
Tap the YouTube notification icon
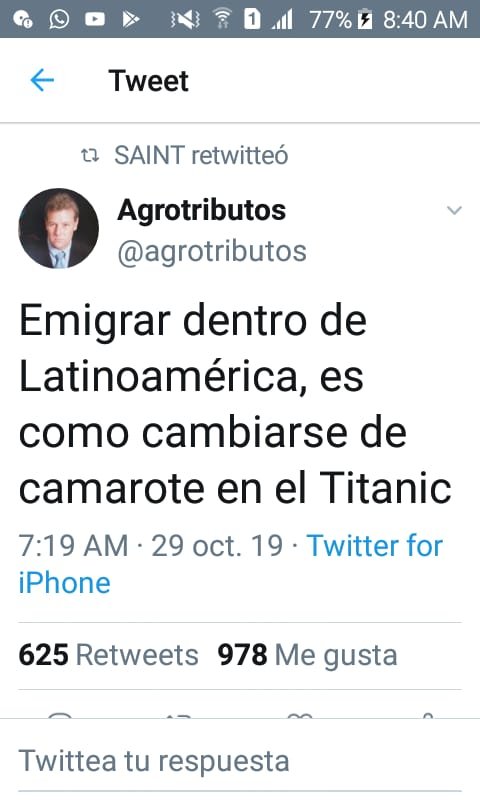pyautogui.click(x=95, y=19)
